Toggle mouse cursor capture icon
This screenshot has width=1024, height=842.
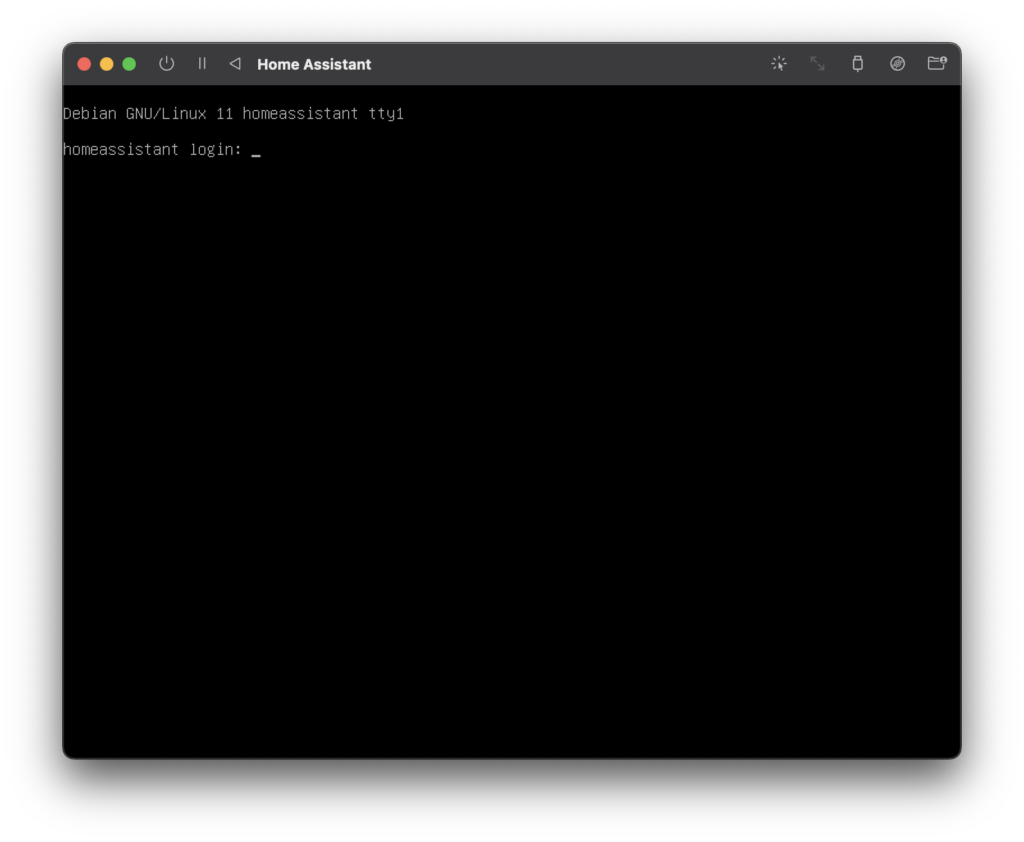778,63
